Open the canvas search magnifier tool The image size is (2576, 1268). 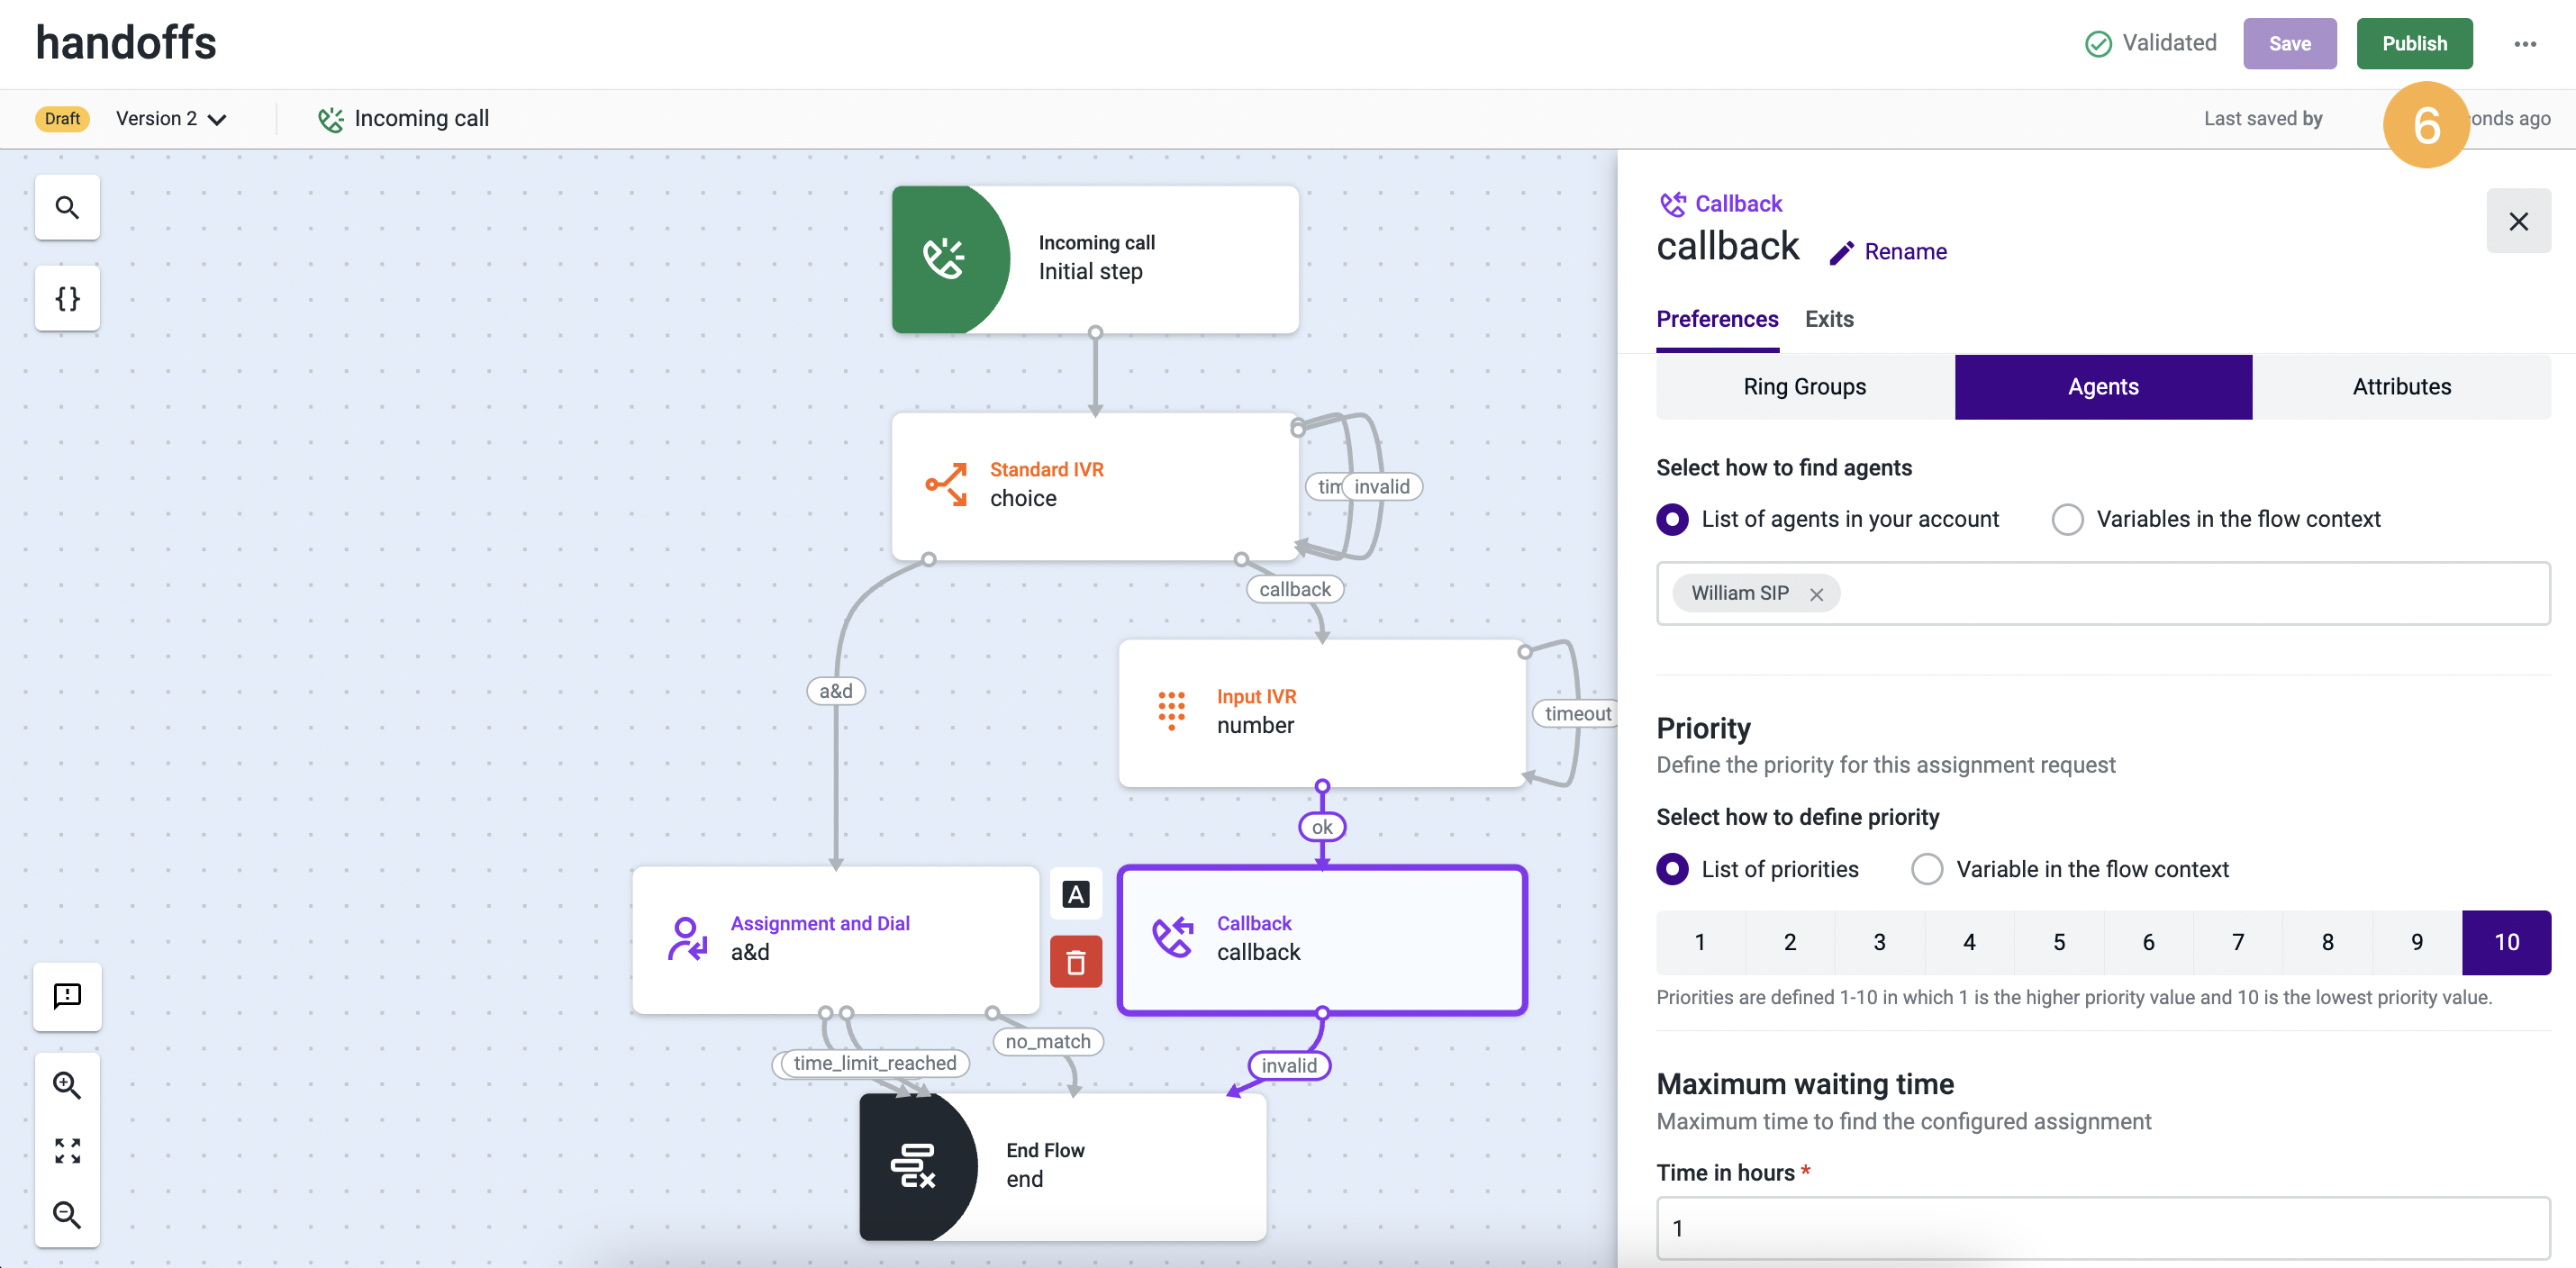point(67,208)
